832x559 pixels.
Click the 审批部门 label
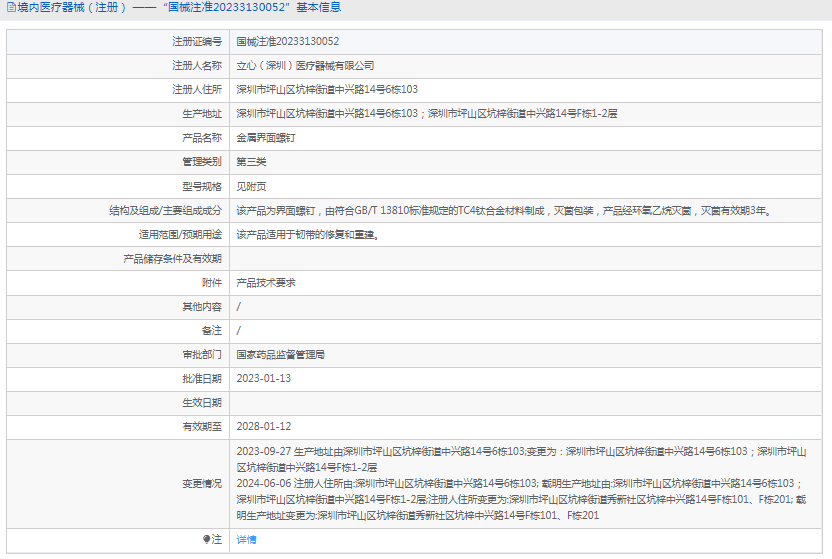[202, 355]
